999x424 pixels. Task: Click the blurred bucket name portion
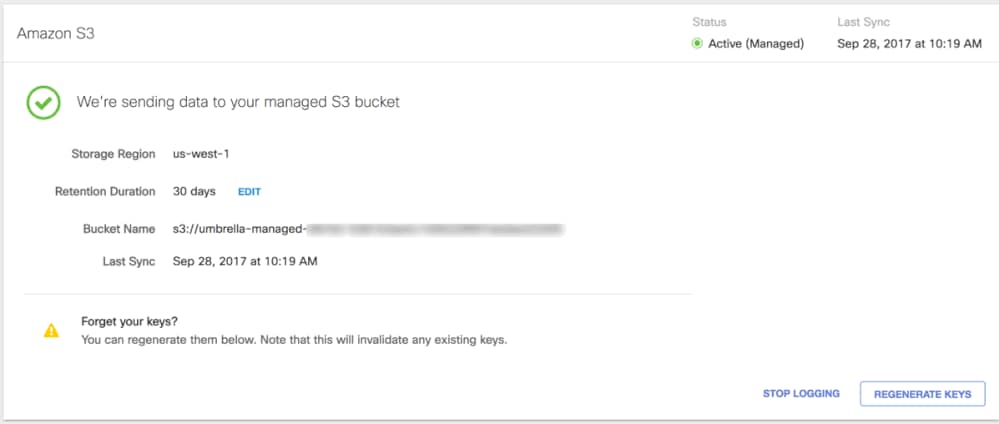pyautogui.click(x=435, y=229)
